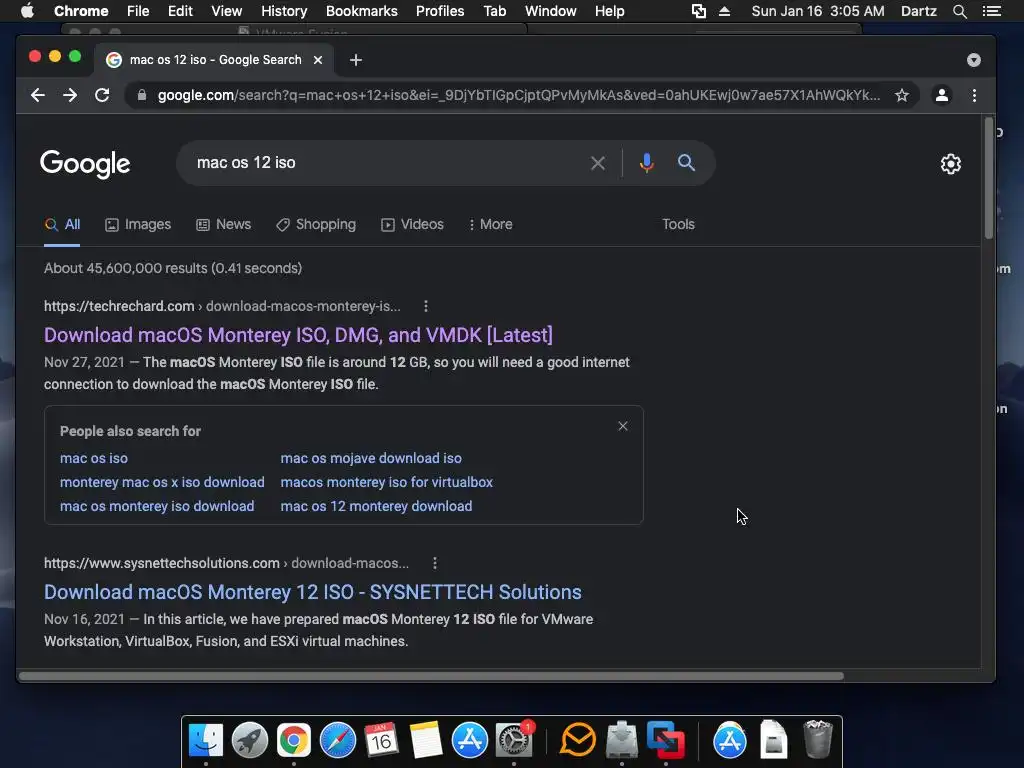Open Spotlight search in the menu bar

pos(959,11)
